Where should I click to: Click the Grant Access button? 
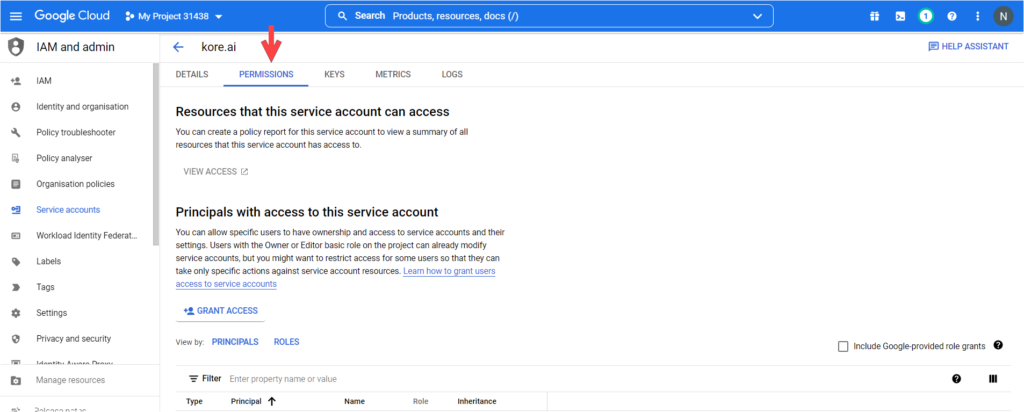[x=221, y=311]
